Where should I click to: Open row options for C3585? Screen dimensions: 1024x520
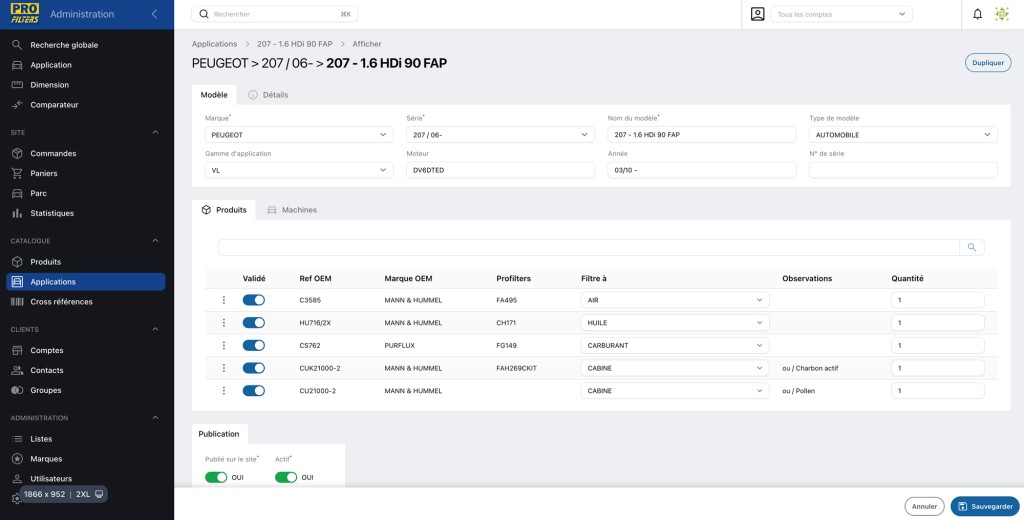point(224,300)
